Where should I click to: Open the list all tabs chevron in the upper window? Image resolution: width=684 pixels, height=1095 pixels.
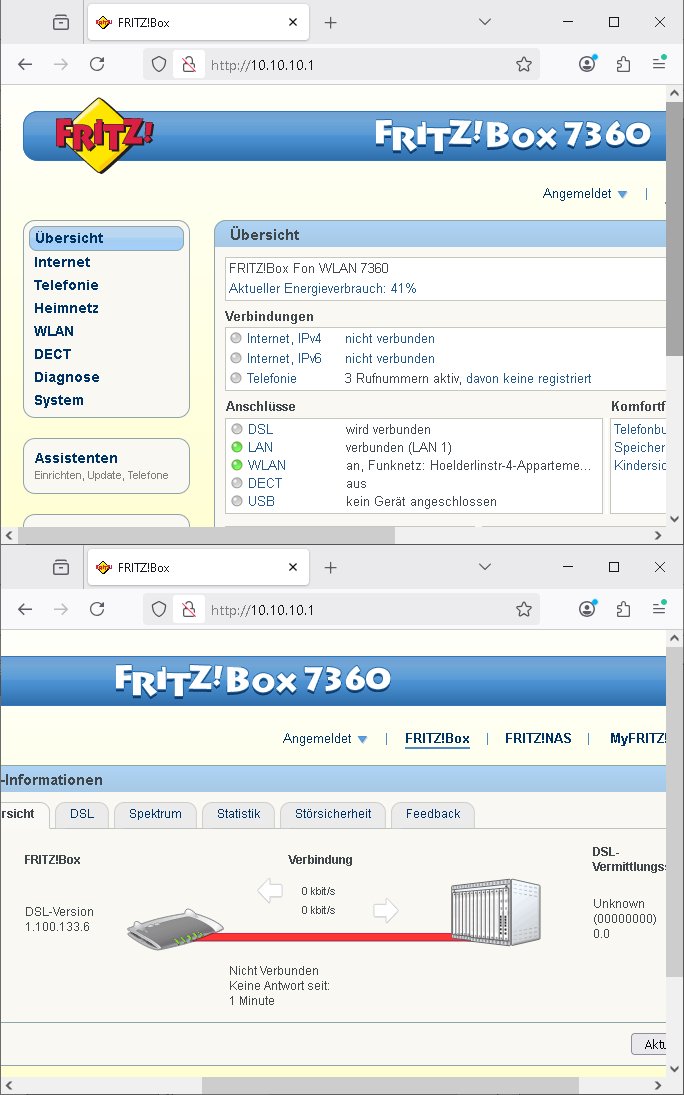pos(485,22)
